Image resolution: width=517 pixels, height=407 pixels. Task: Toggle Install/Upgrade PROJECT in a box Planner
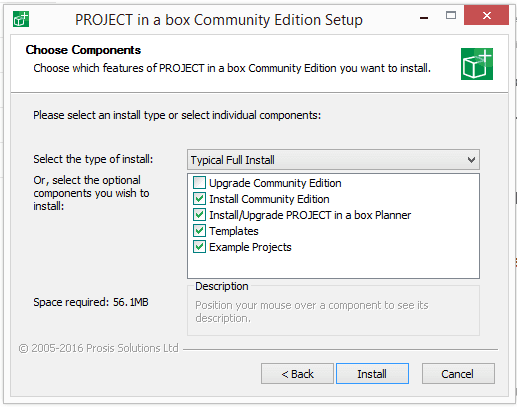(199, 215)
